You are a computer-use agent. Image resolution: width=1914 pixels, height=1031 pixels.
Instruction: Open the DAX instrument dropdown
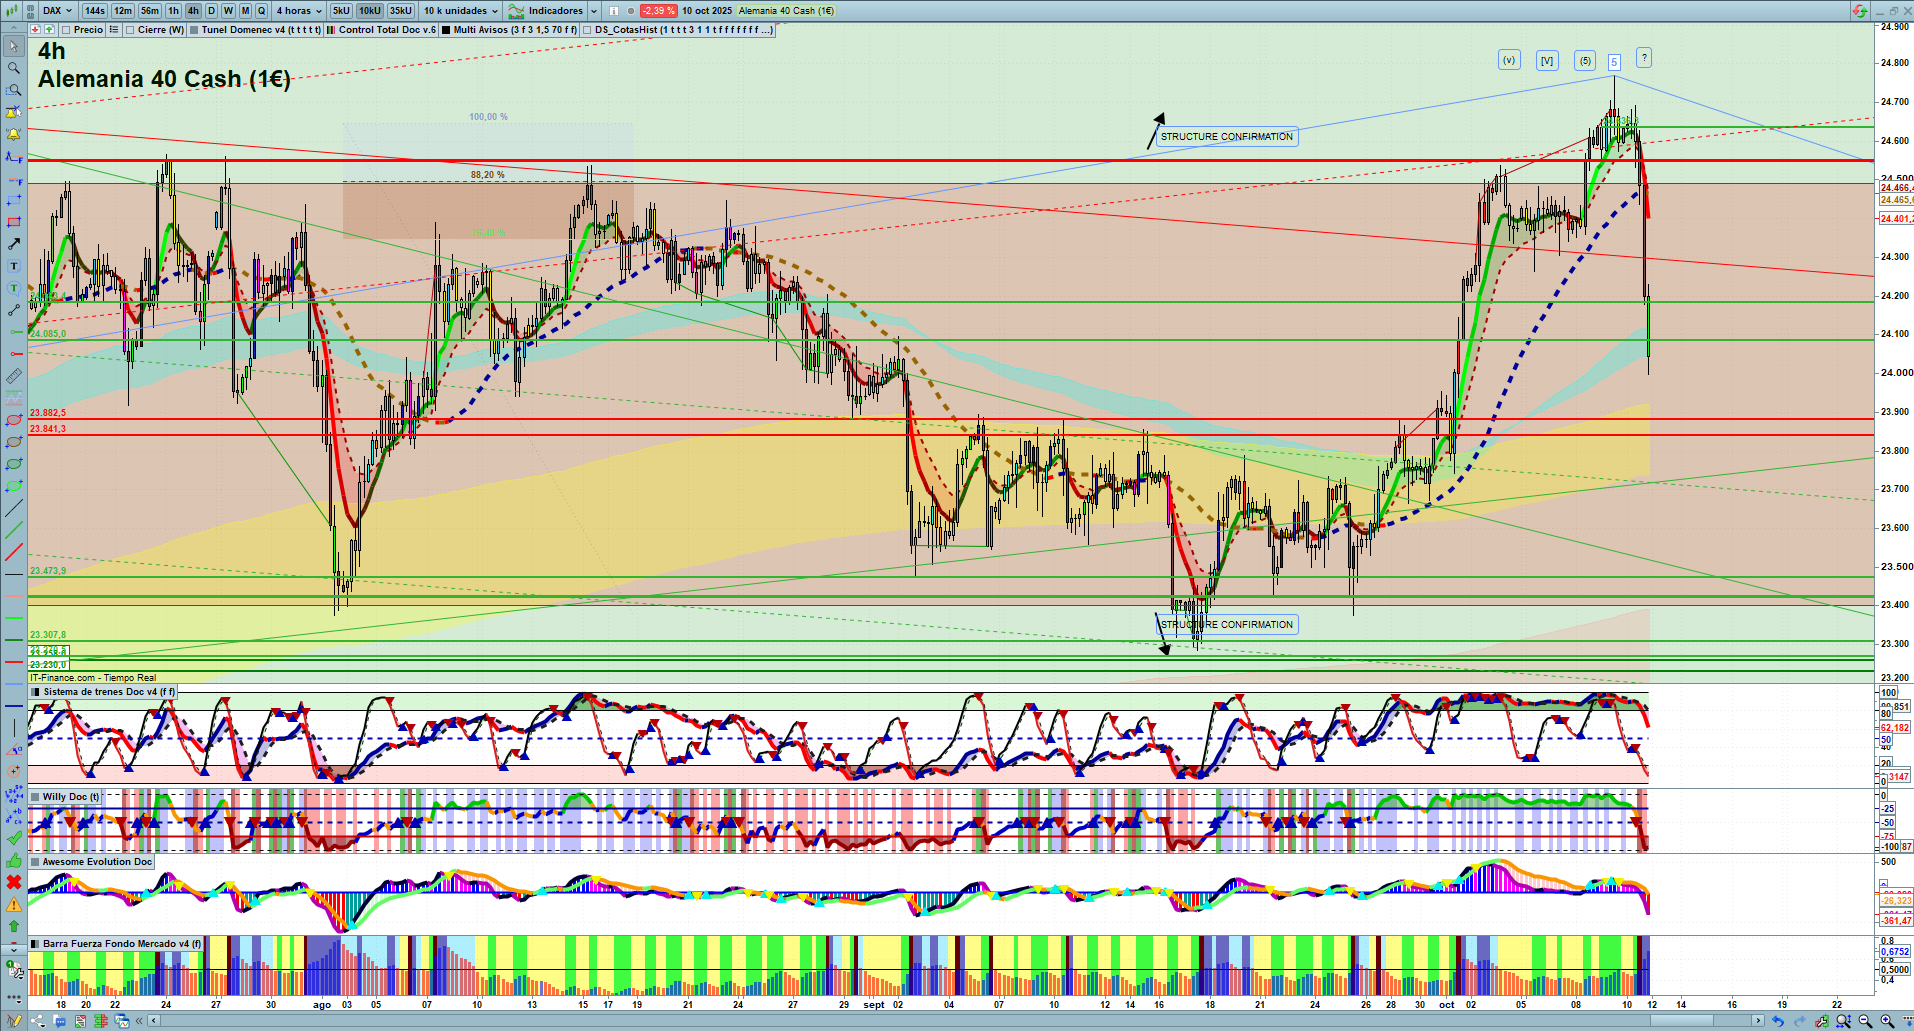click(x=57, y=11)
